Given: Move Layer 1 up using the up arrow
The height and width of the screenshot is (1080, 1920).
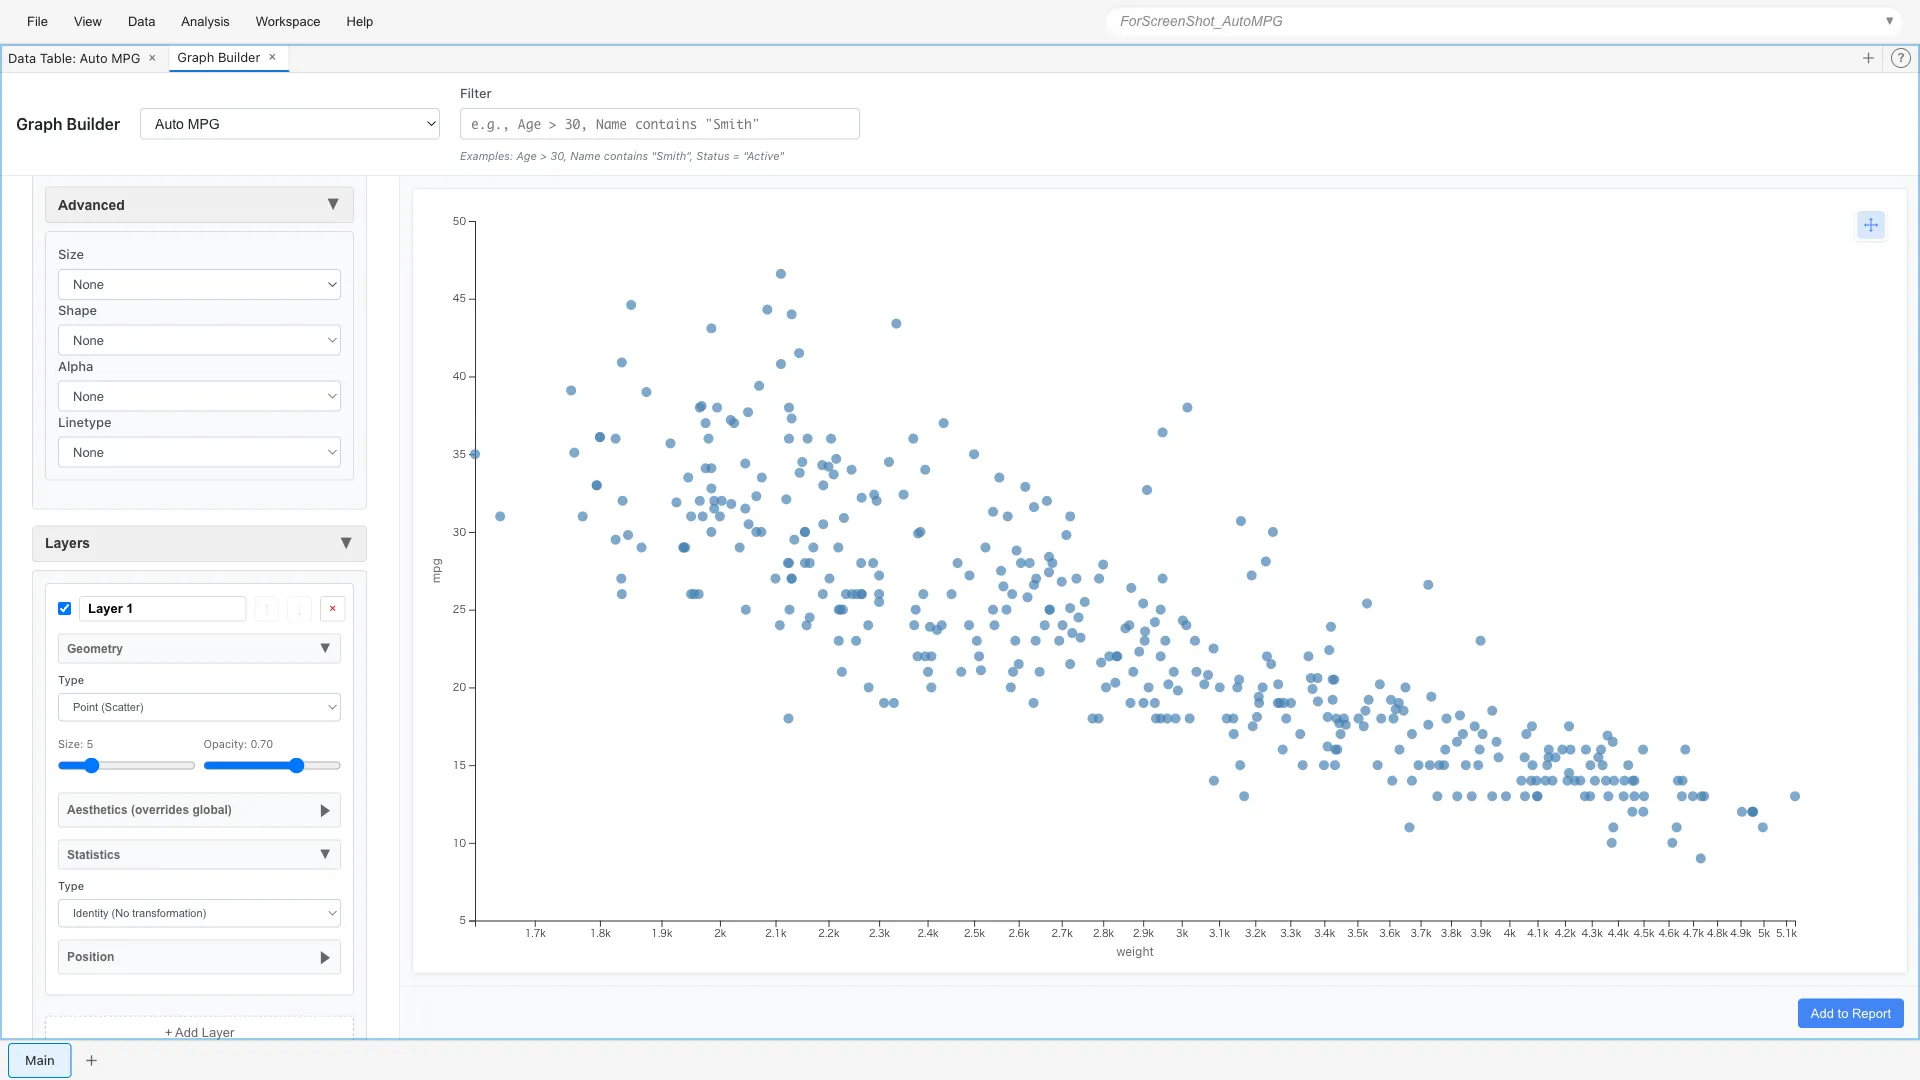Looking at the screenshot, I should (x=266, y=608).
